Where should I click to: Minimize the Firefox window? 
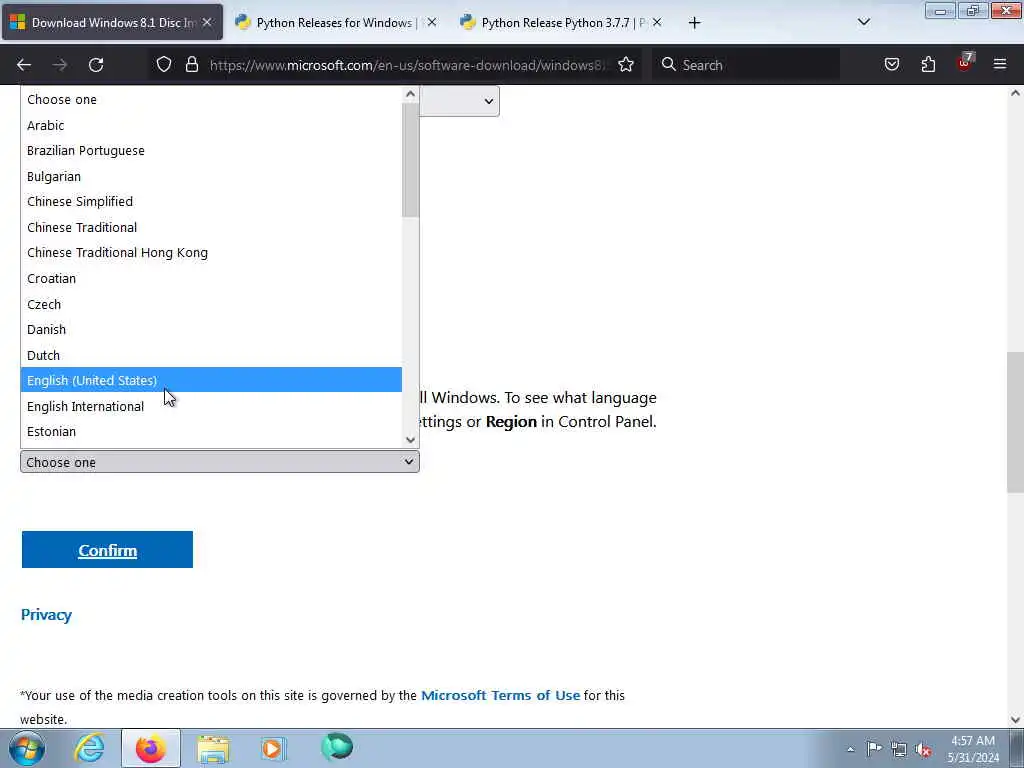coord(940,10)
